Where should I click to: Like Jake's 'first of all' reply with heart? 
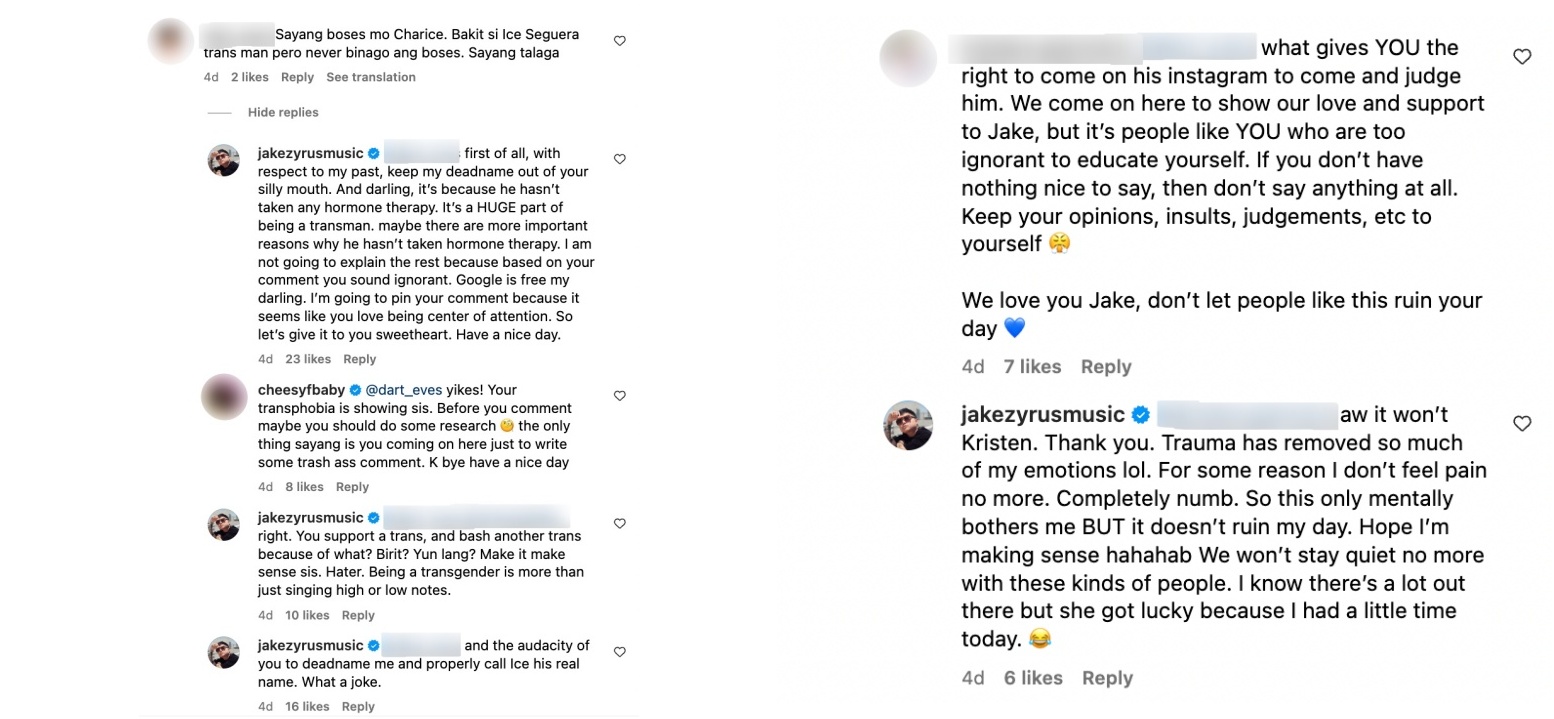point(620,159)
